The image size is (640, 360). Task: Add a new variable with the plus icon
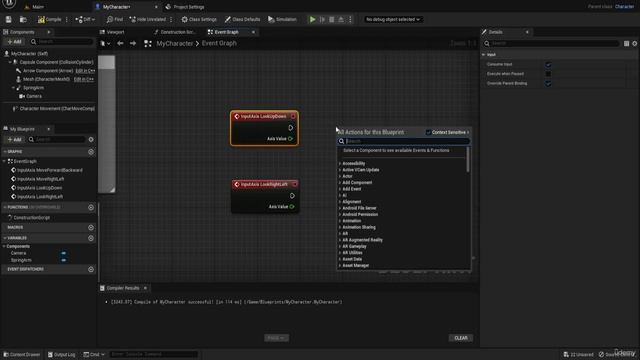coord(91,238)
